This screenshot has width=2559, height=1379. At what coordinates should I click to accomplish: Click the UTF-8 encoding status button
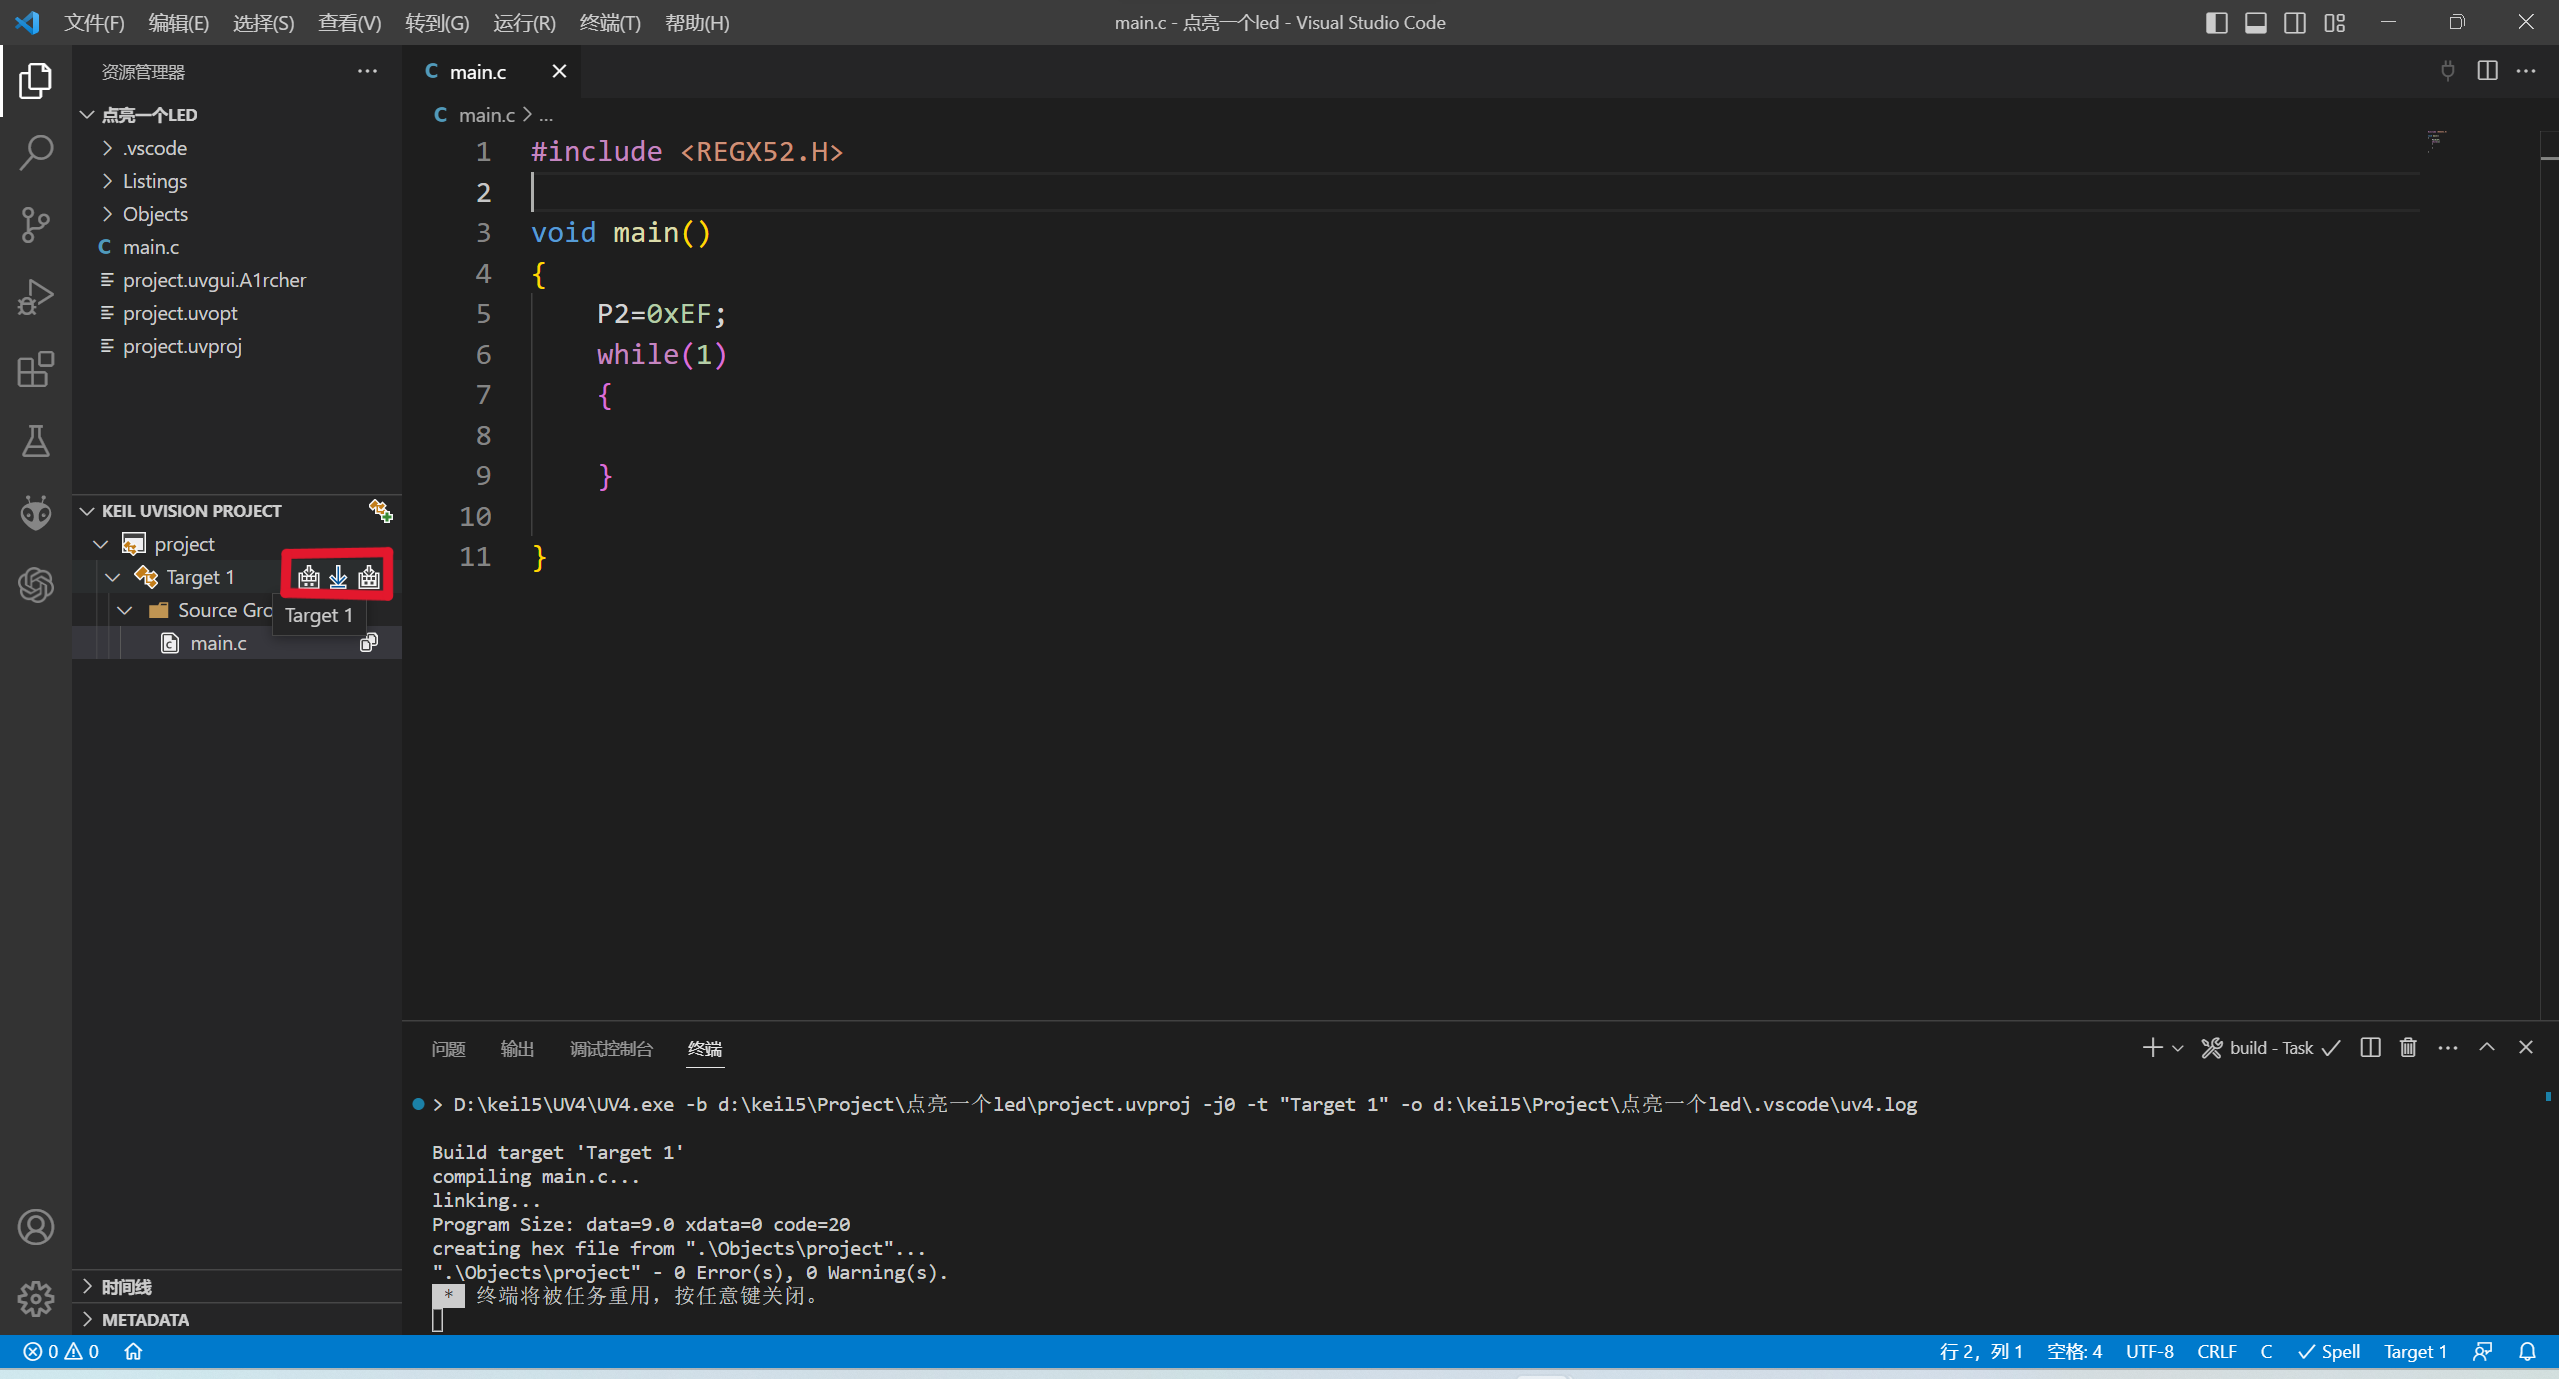(2149, 1351)
